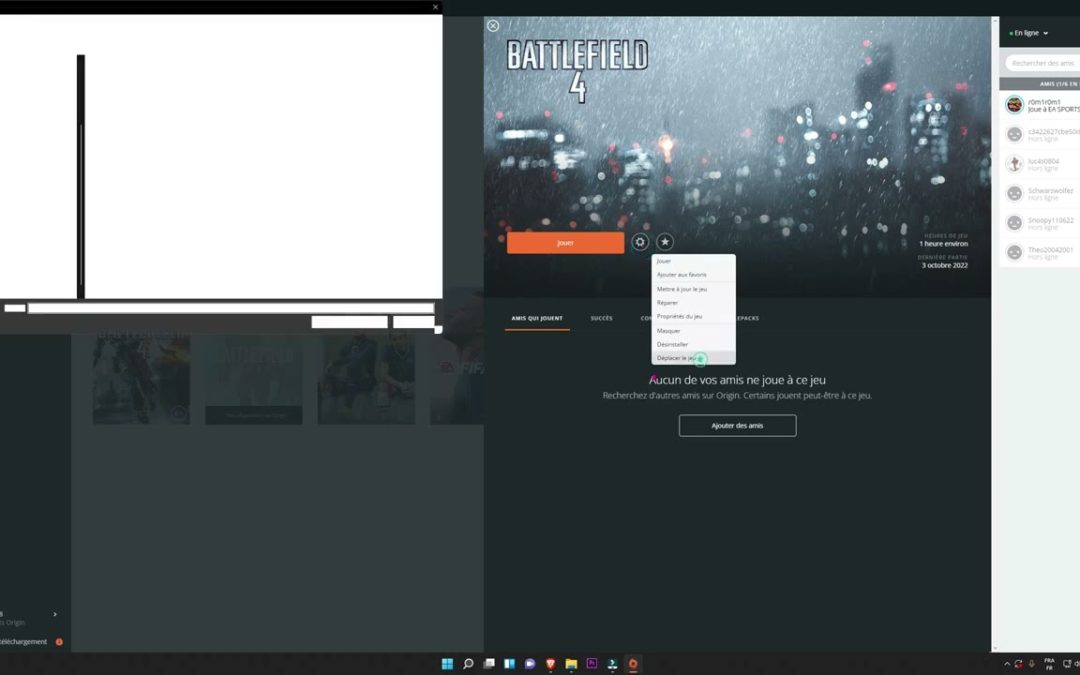Click the star favorite icon beside Jouer
Image resolution: width=1080 pixels, height=675 pixels.
coord(665,242)
